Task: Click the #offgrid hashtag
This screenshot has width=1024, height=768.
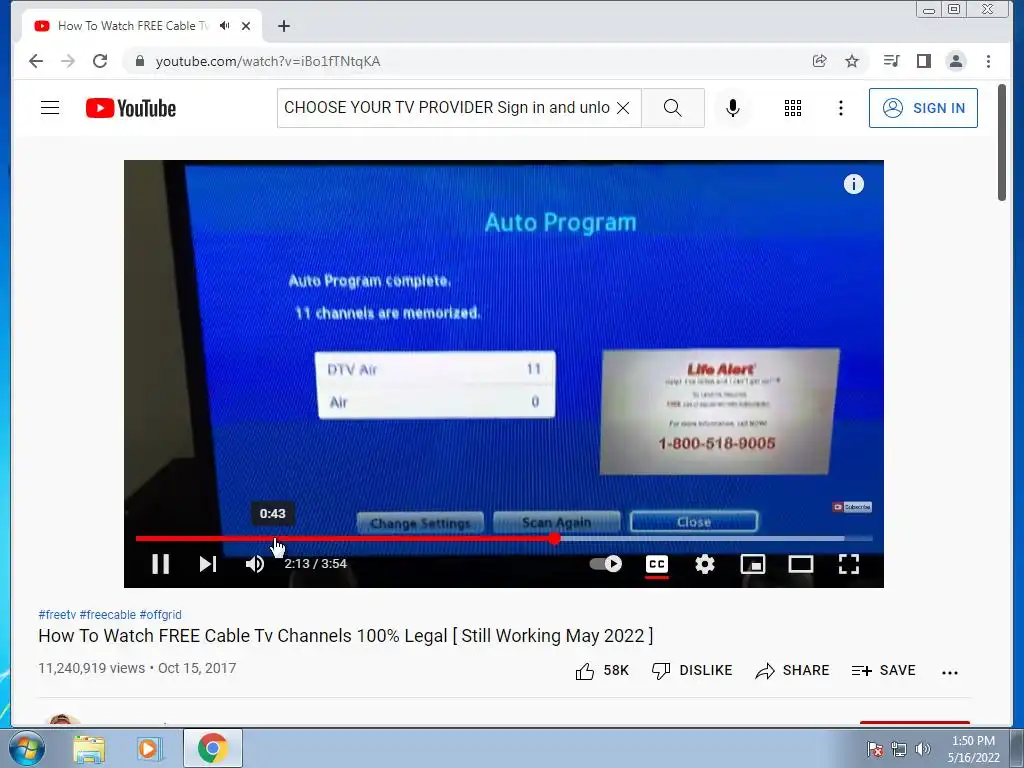Action: coord(161,615)
